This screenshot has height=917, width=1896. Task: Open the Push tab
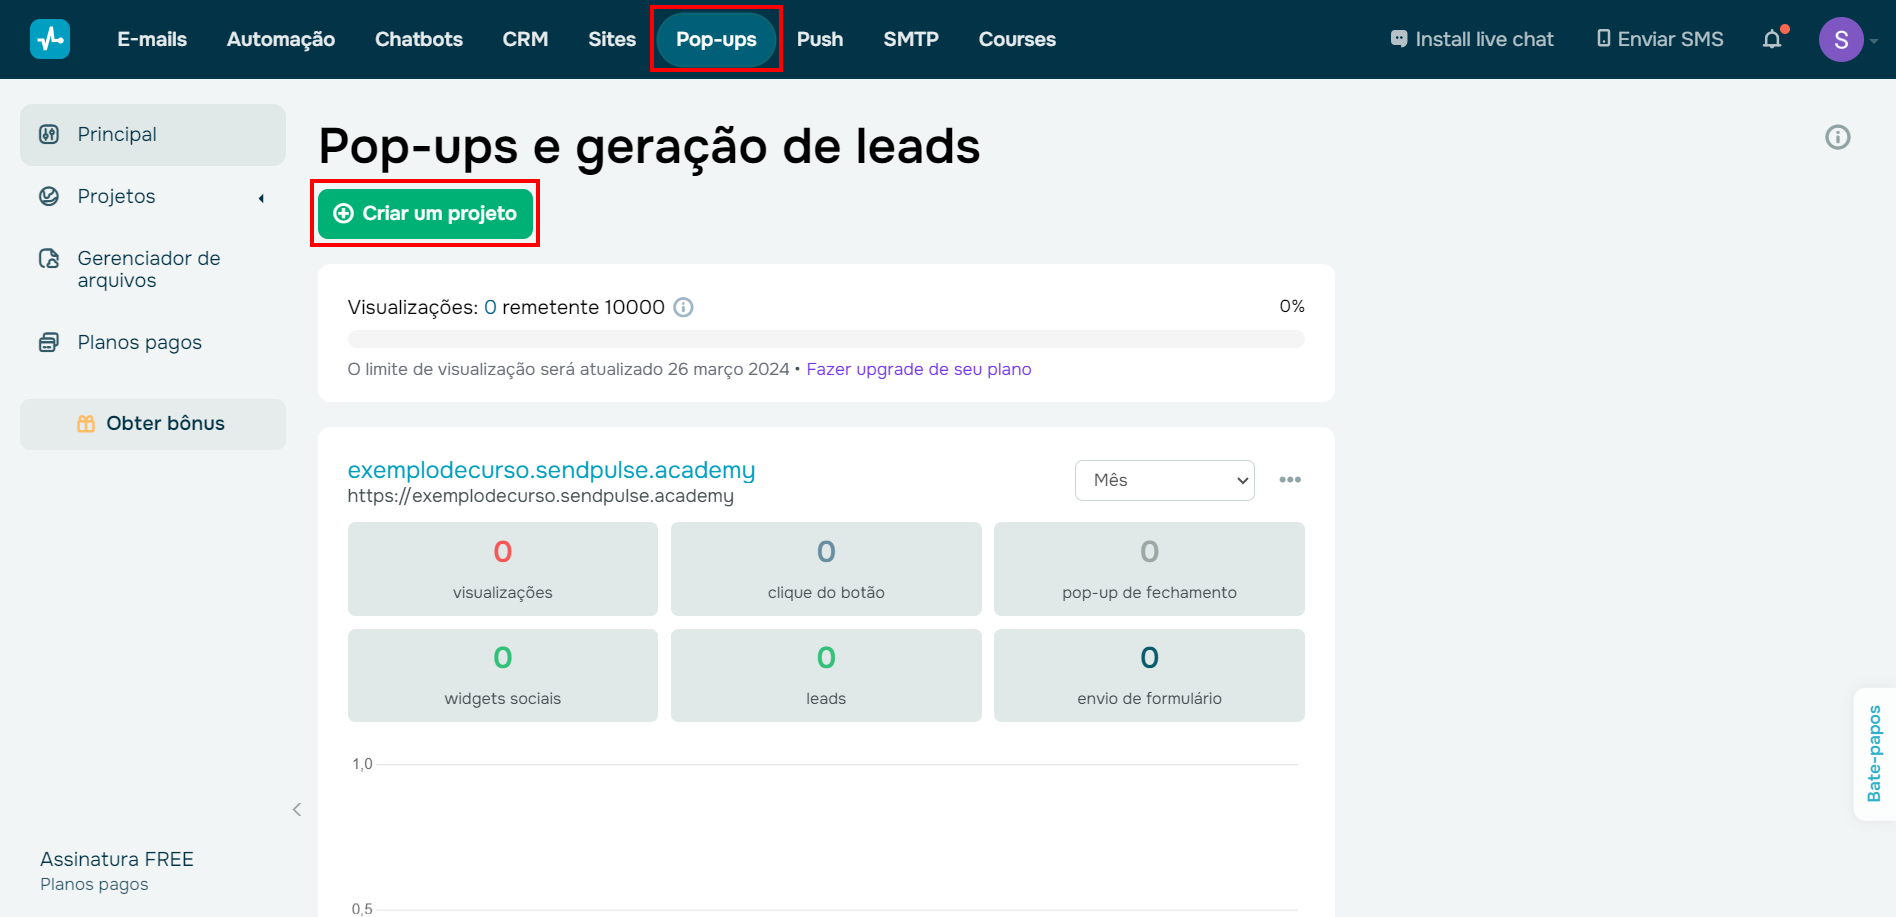(x=820, y=39)
